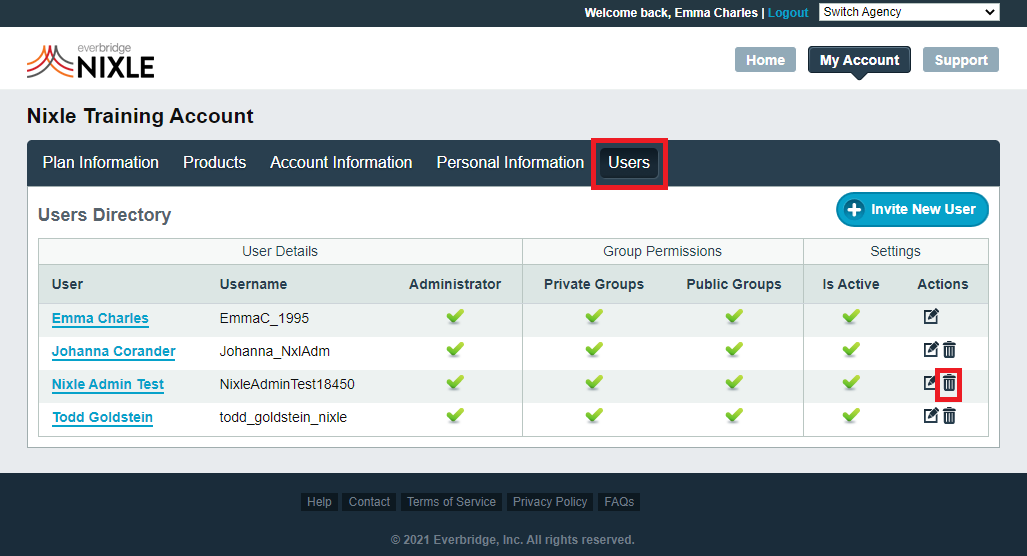Click the User Details header cell

point(280,251)
